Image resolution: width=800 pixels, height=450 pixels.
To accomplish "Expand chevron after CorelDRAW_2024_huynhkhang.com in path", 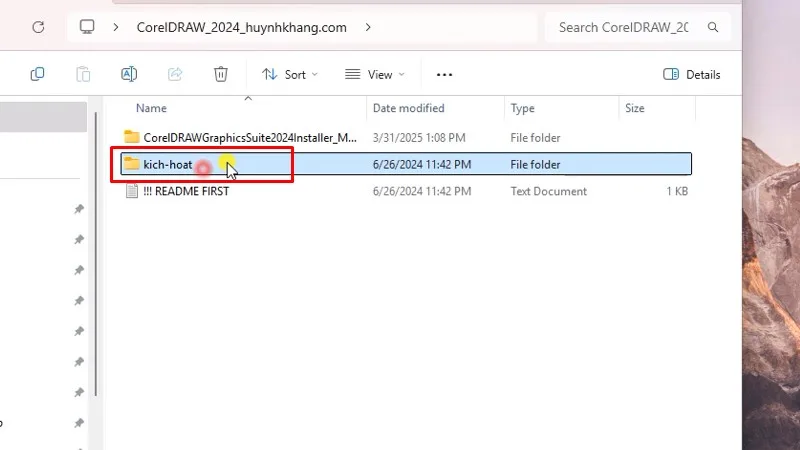I will pyautogui.click(x=368, y=27).
